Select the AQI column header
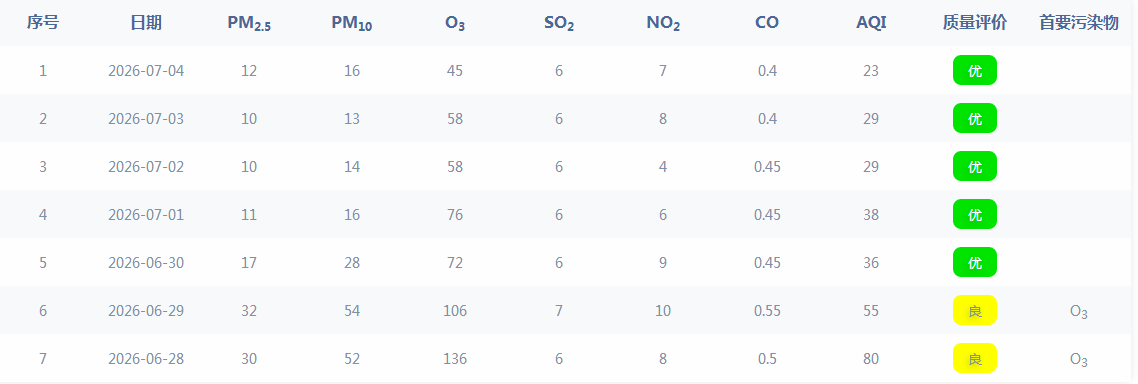 point(871,23)
